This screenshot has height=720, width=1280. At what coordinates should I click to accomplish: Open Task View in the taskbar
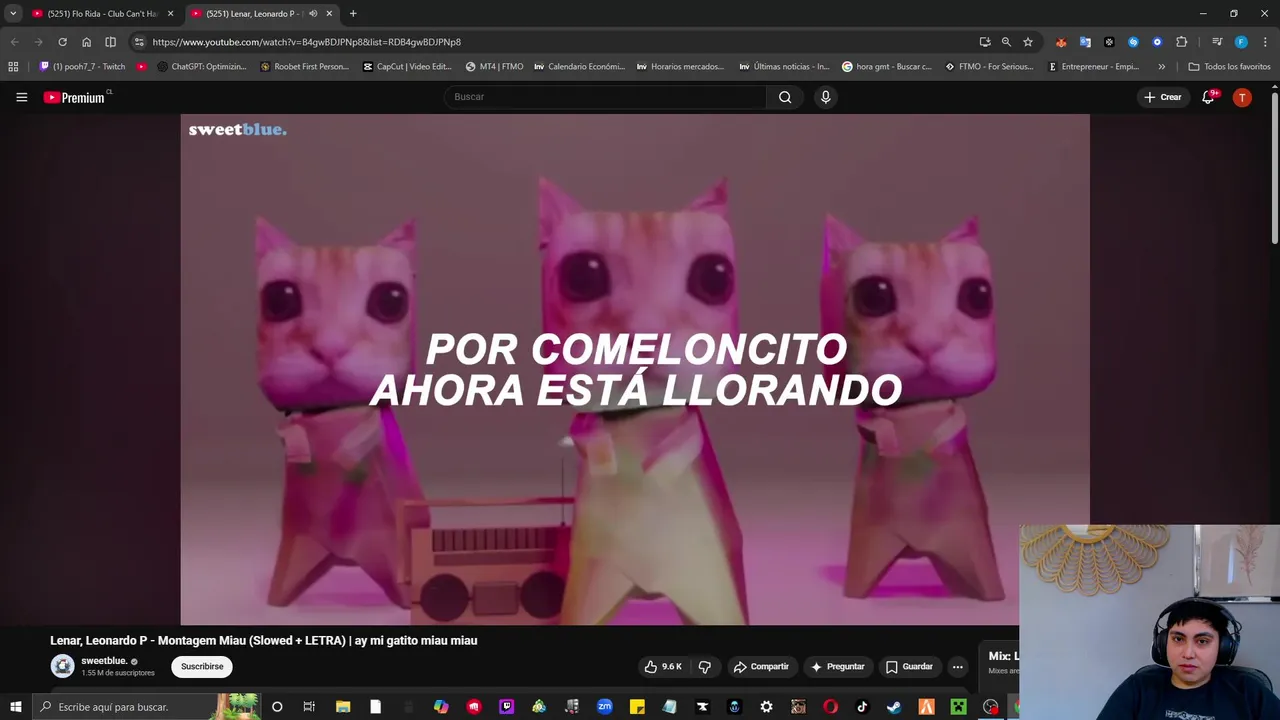pos(309,707)
